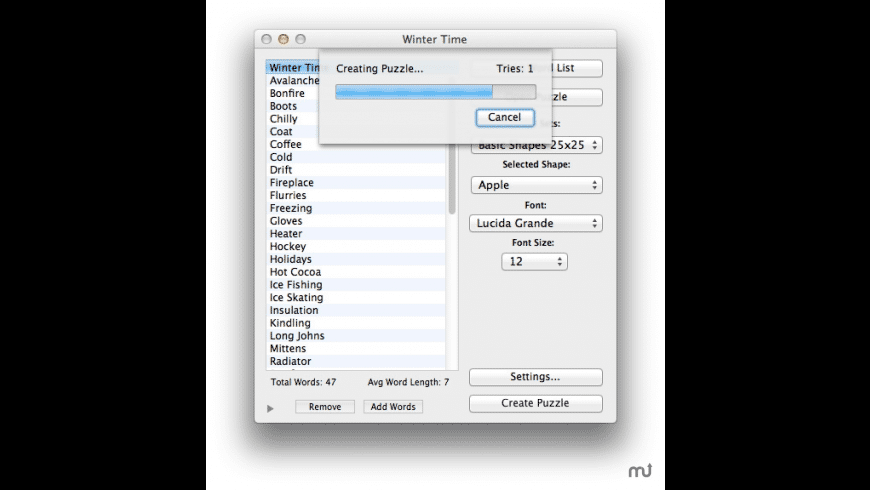
Task: Click the Add Words button
Action: pyautogui.click(x=393, y=407)
